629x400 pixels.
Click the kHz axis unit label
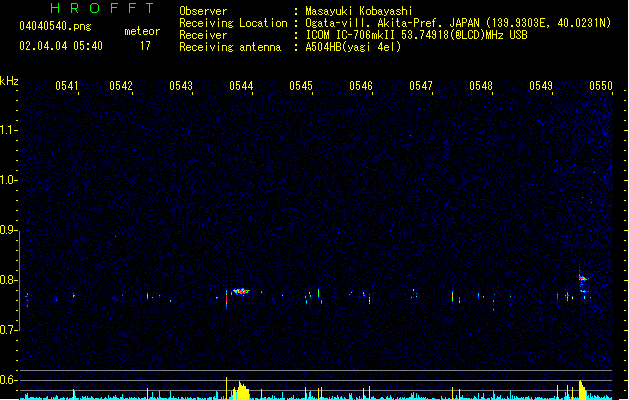coord(9,81)
